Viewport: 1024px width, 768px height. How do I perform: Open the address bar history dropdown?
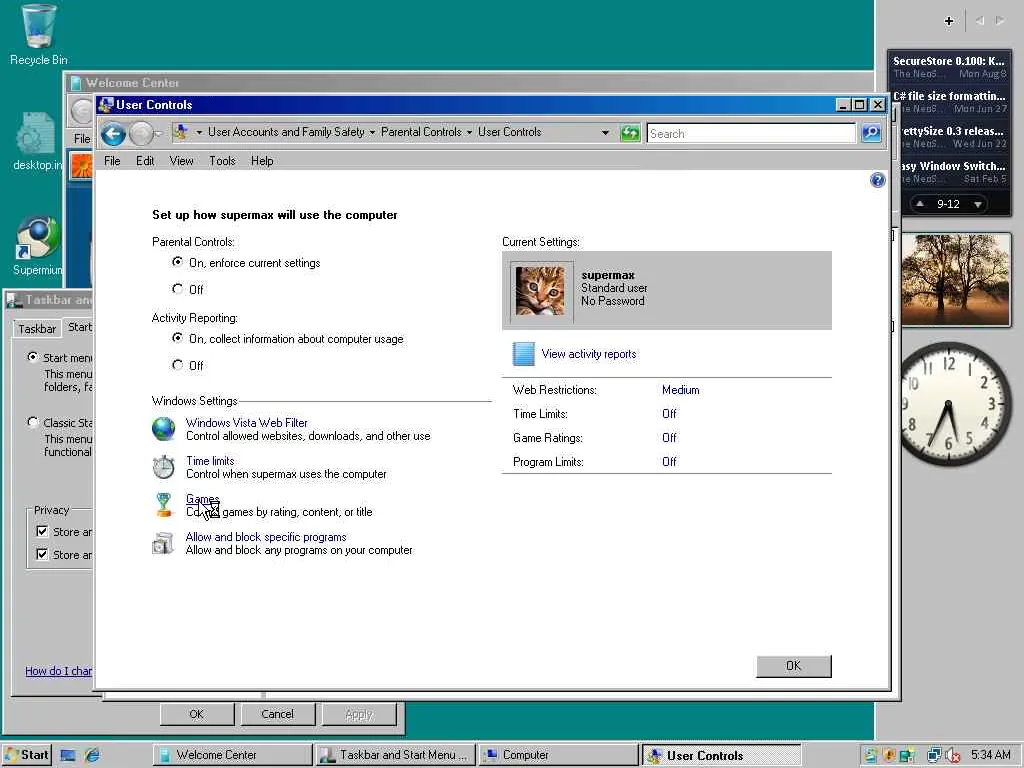pos(605,133)
